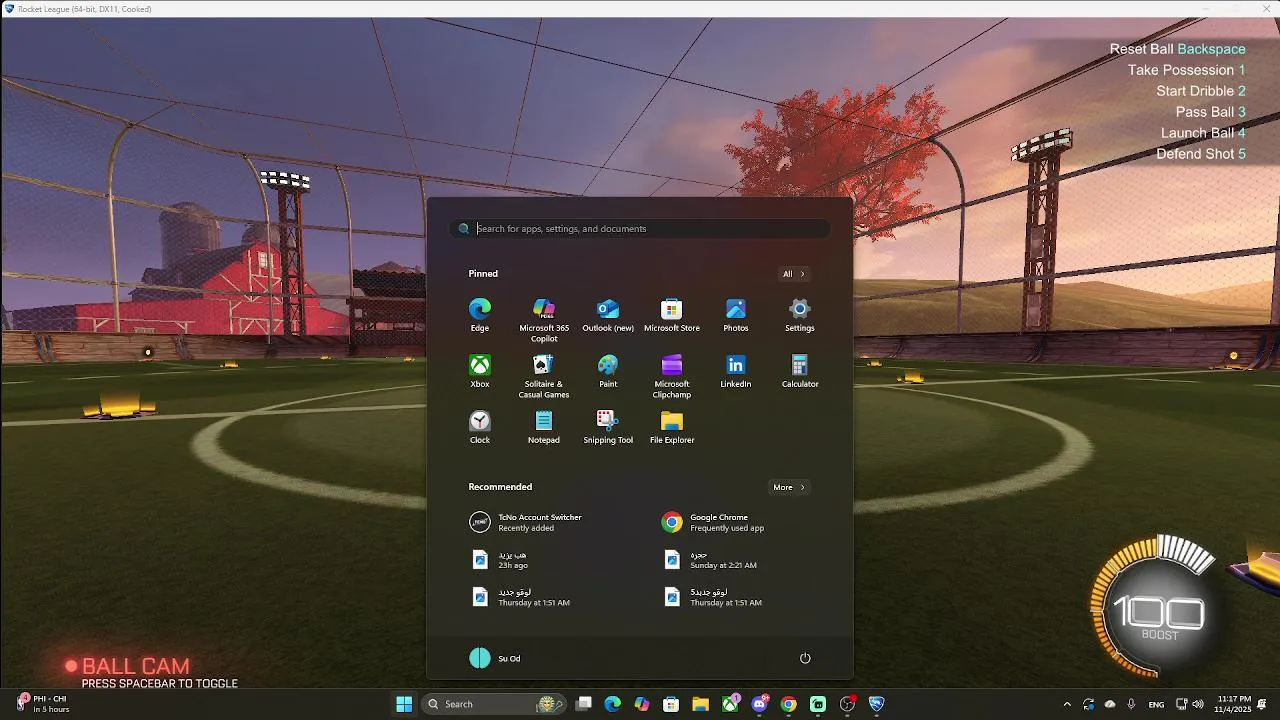Click the Start menu search field
This screenshot has height=720, width=1280.
pos(640,228)
